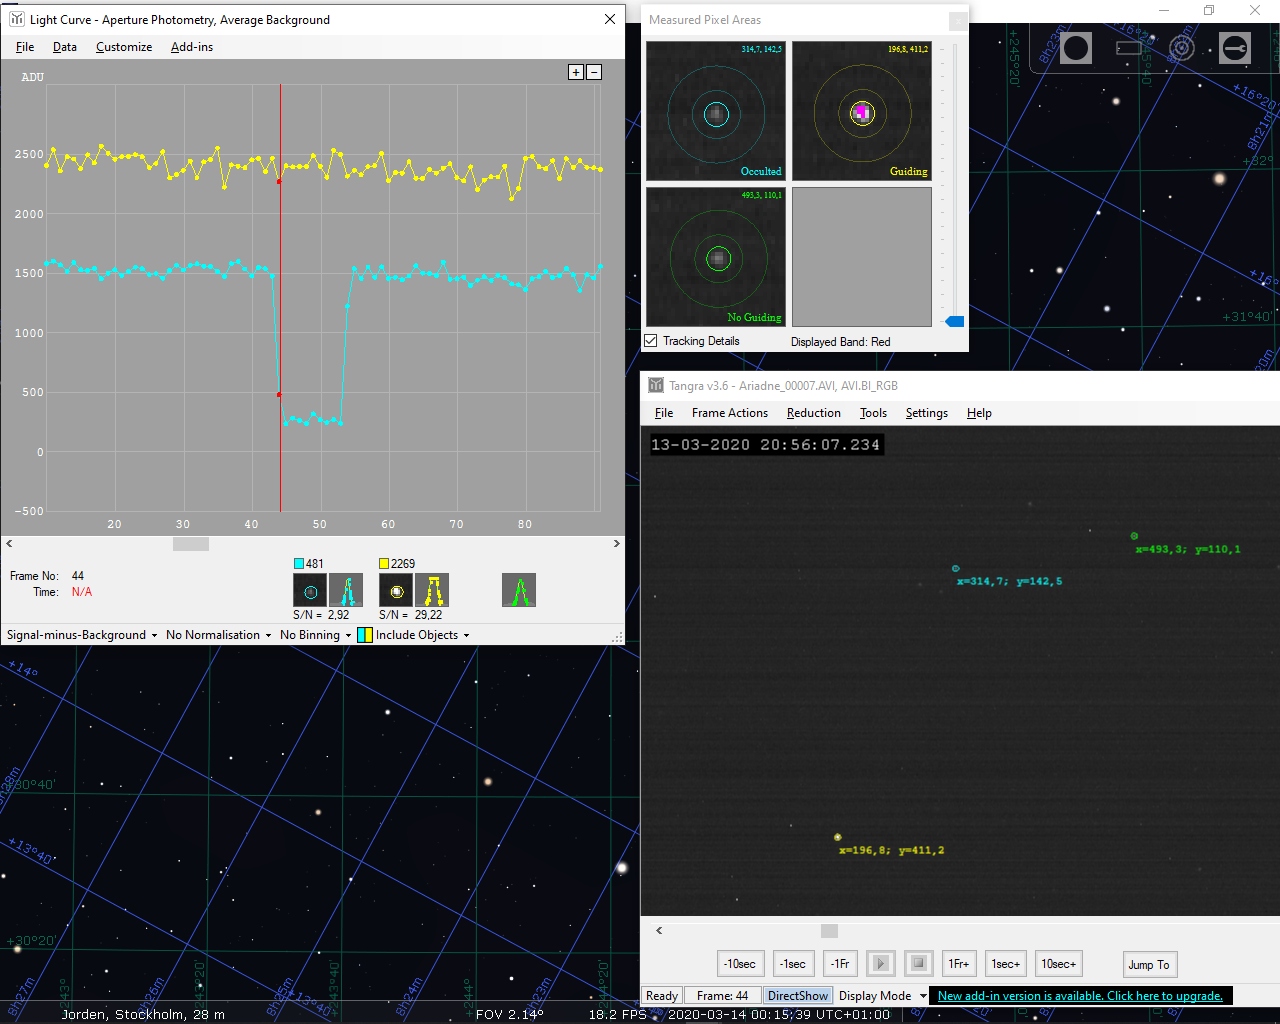Click the cyan occulted star thumbnail icon
Viewport: 1280px width, 1024px height.
coord(310,591)
